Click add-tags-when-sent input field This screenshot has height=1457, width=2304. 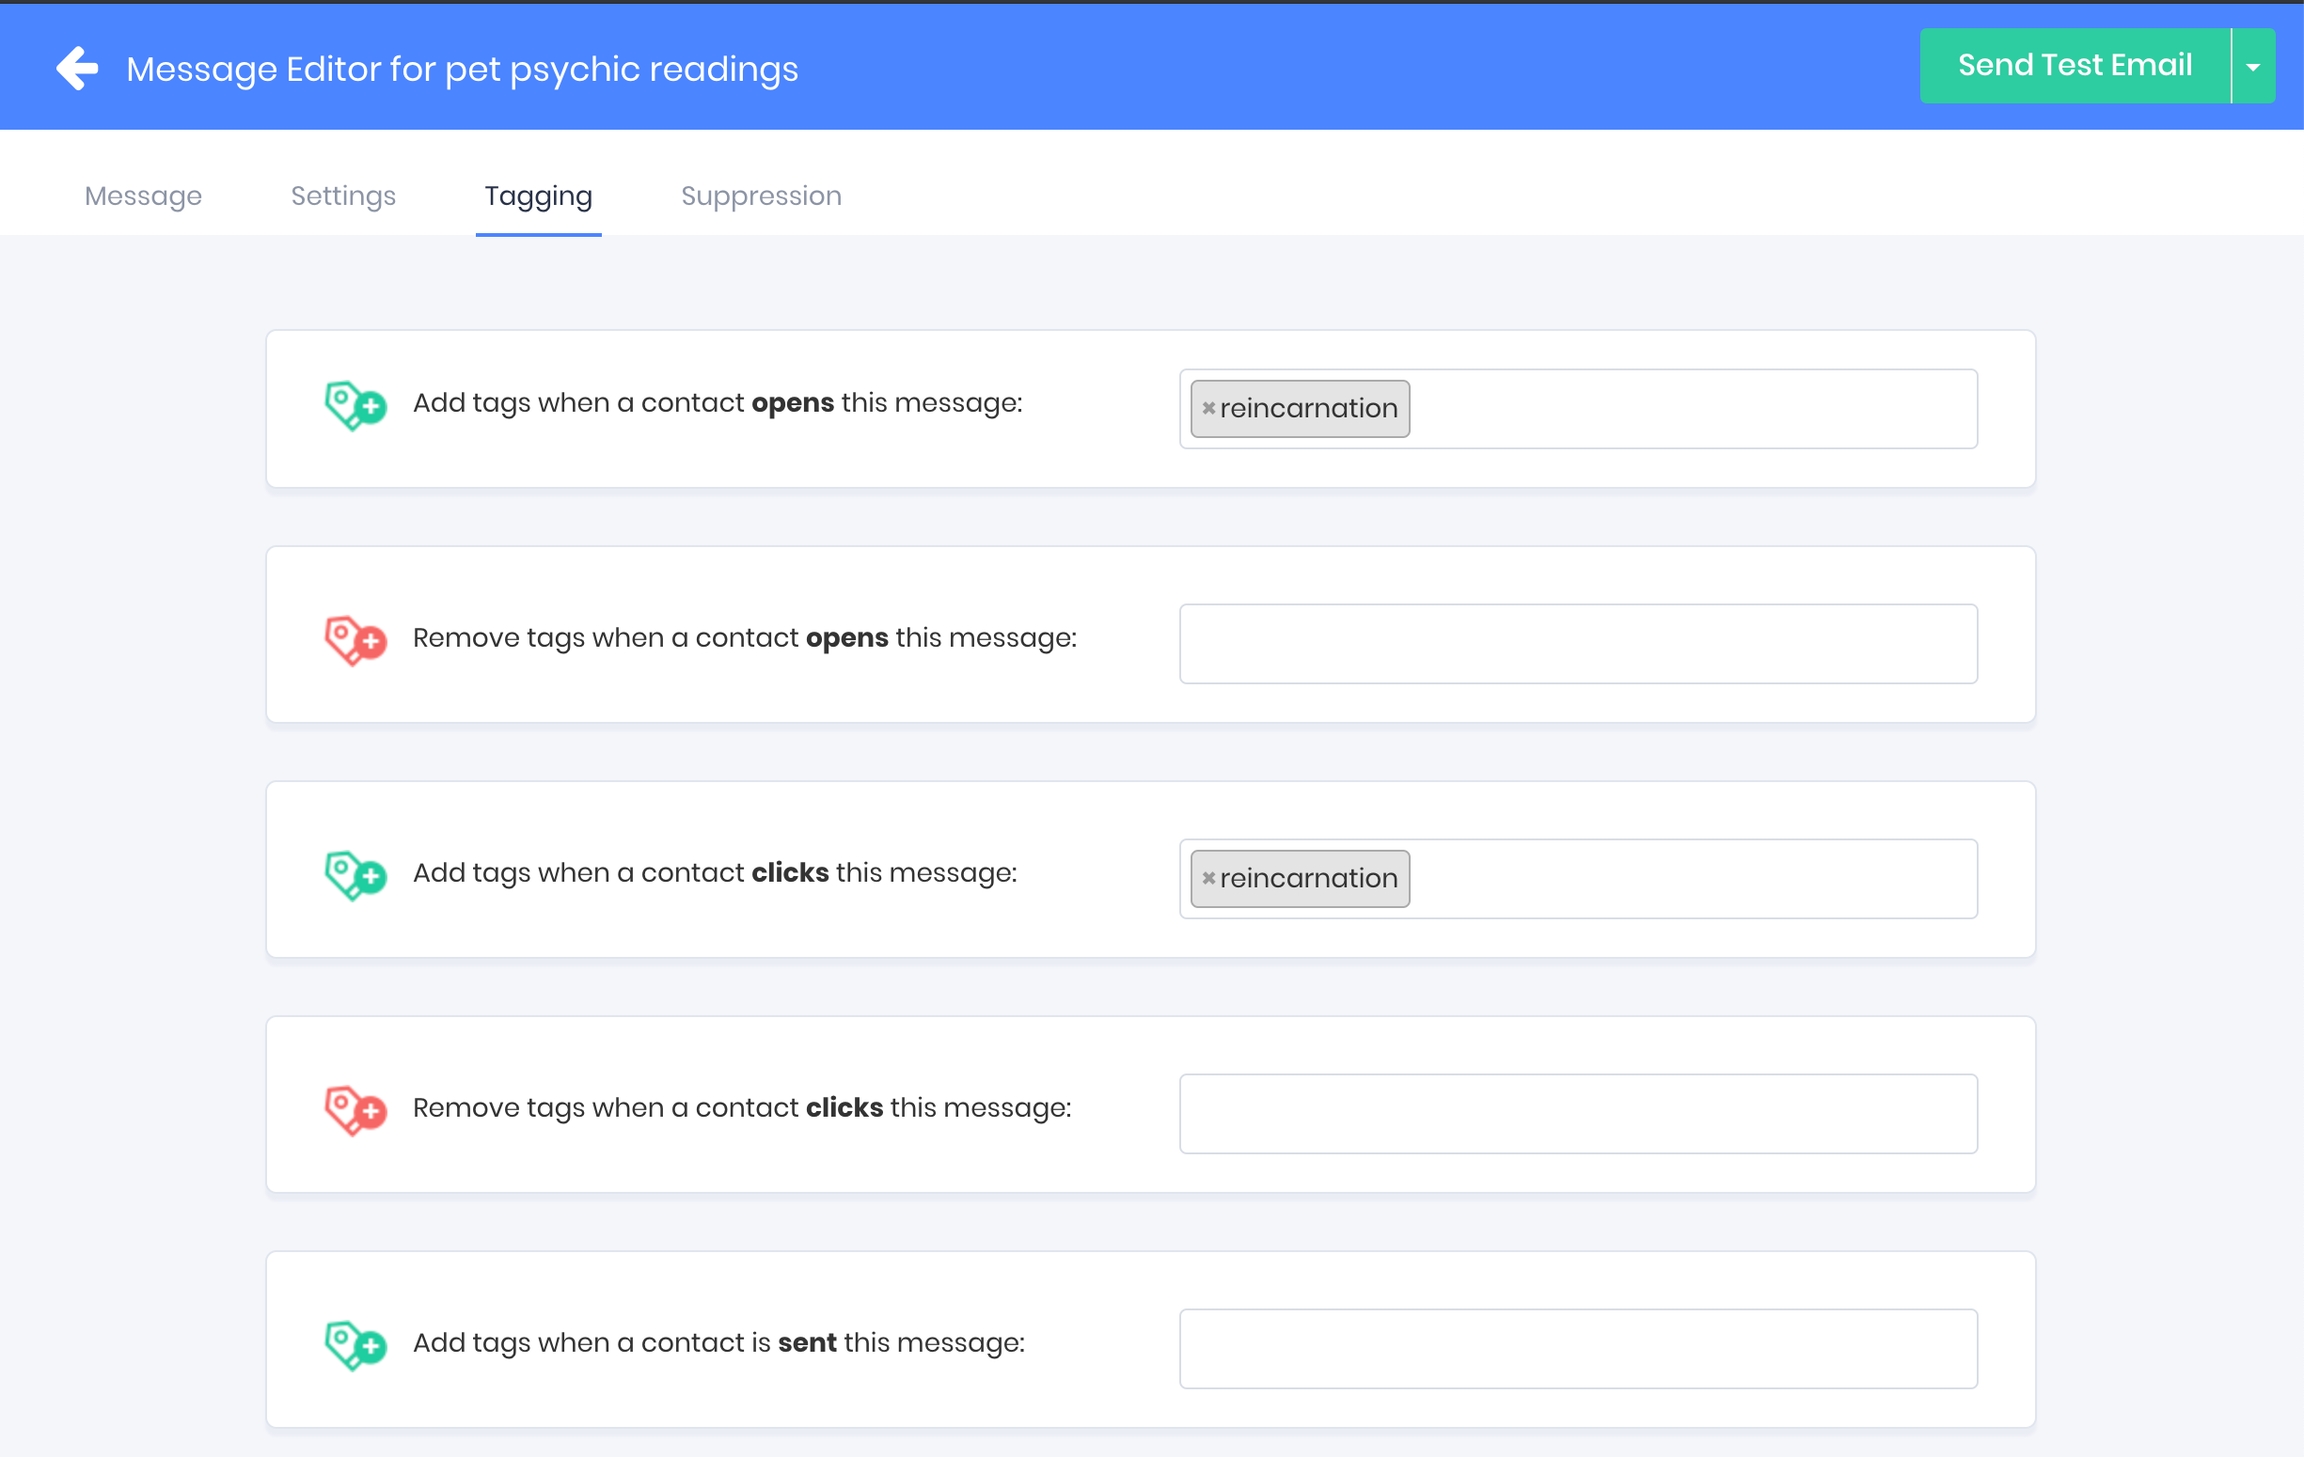(x=1577, y=1349)
